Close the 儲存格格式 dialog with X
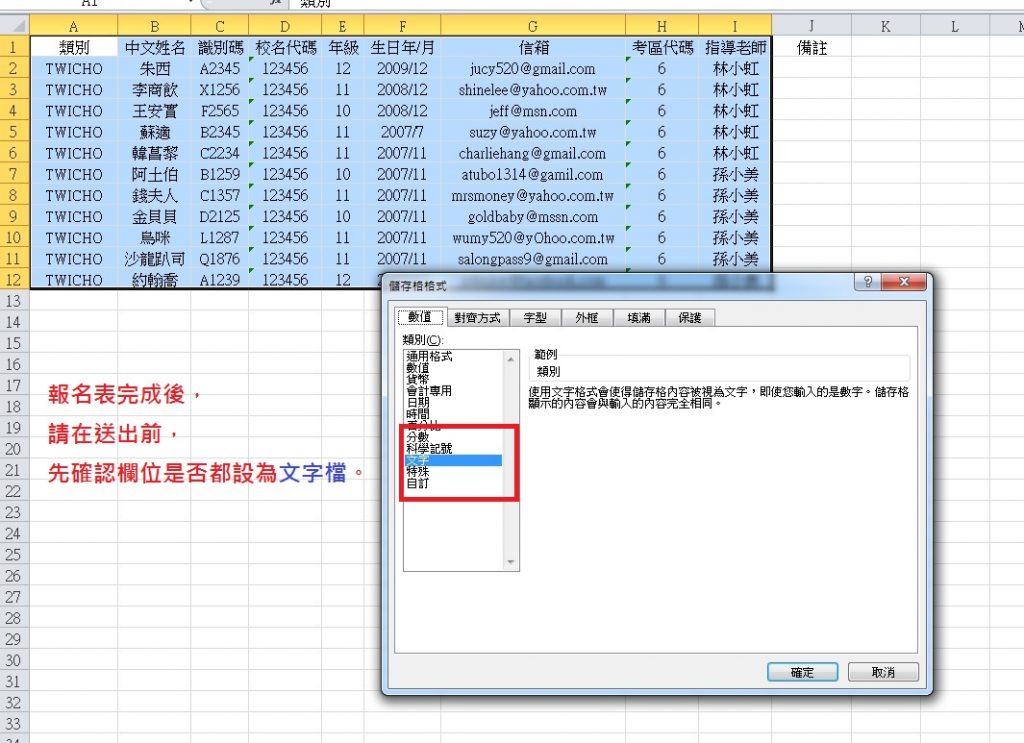This screenshot has width=1024, height=743. click(x=903, y=283)
